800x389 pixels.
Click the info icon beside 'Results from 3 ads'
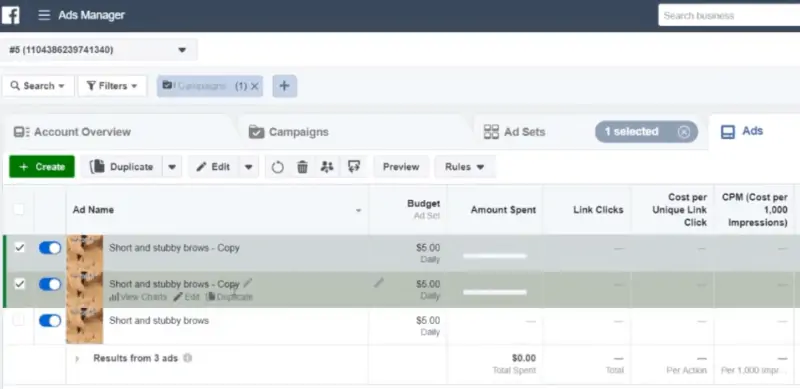(x=187, y=358)
